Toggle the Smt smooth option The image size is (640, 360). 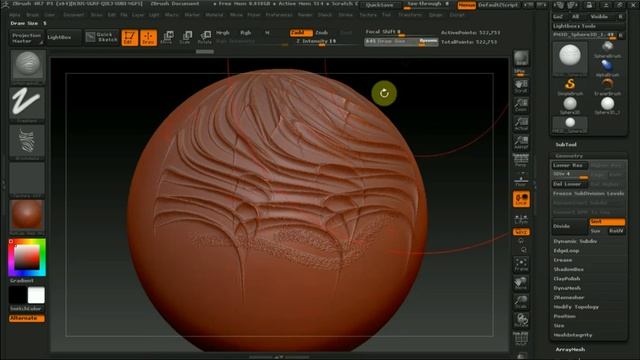(607, 222)
